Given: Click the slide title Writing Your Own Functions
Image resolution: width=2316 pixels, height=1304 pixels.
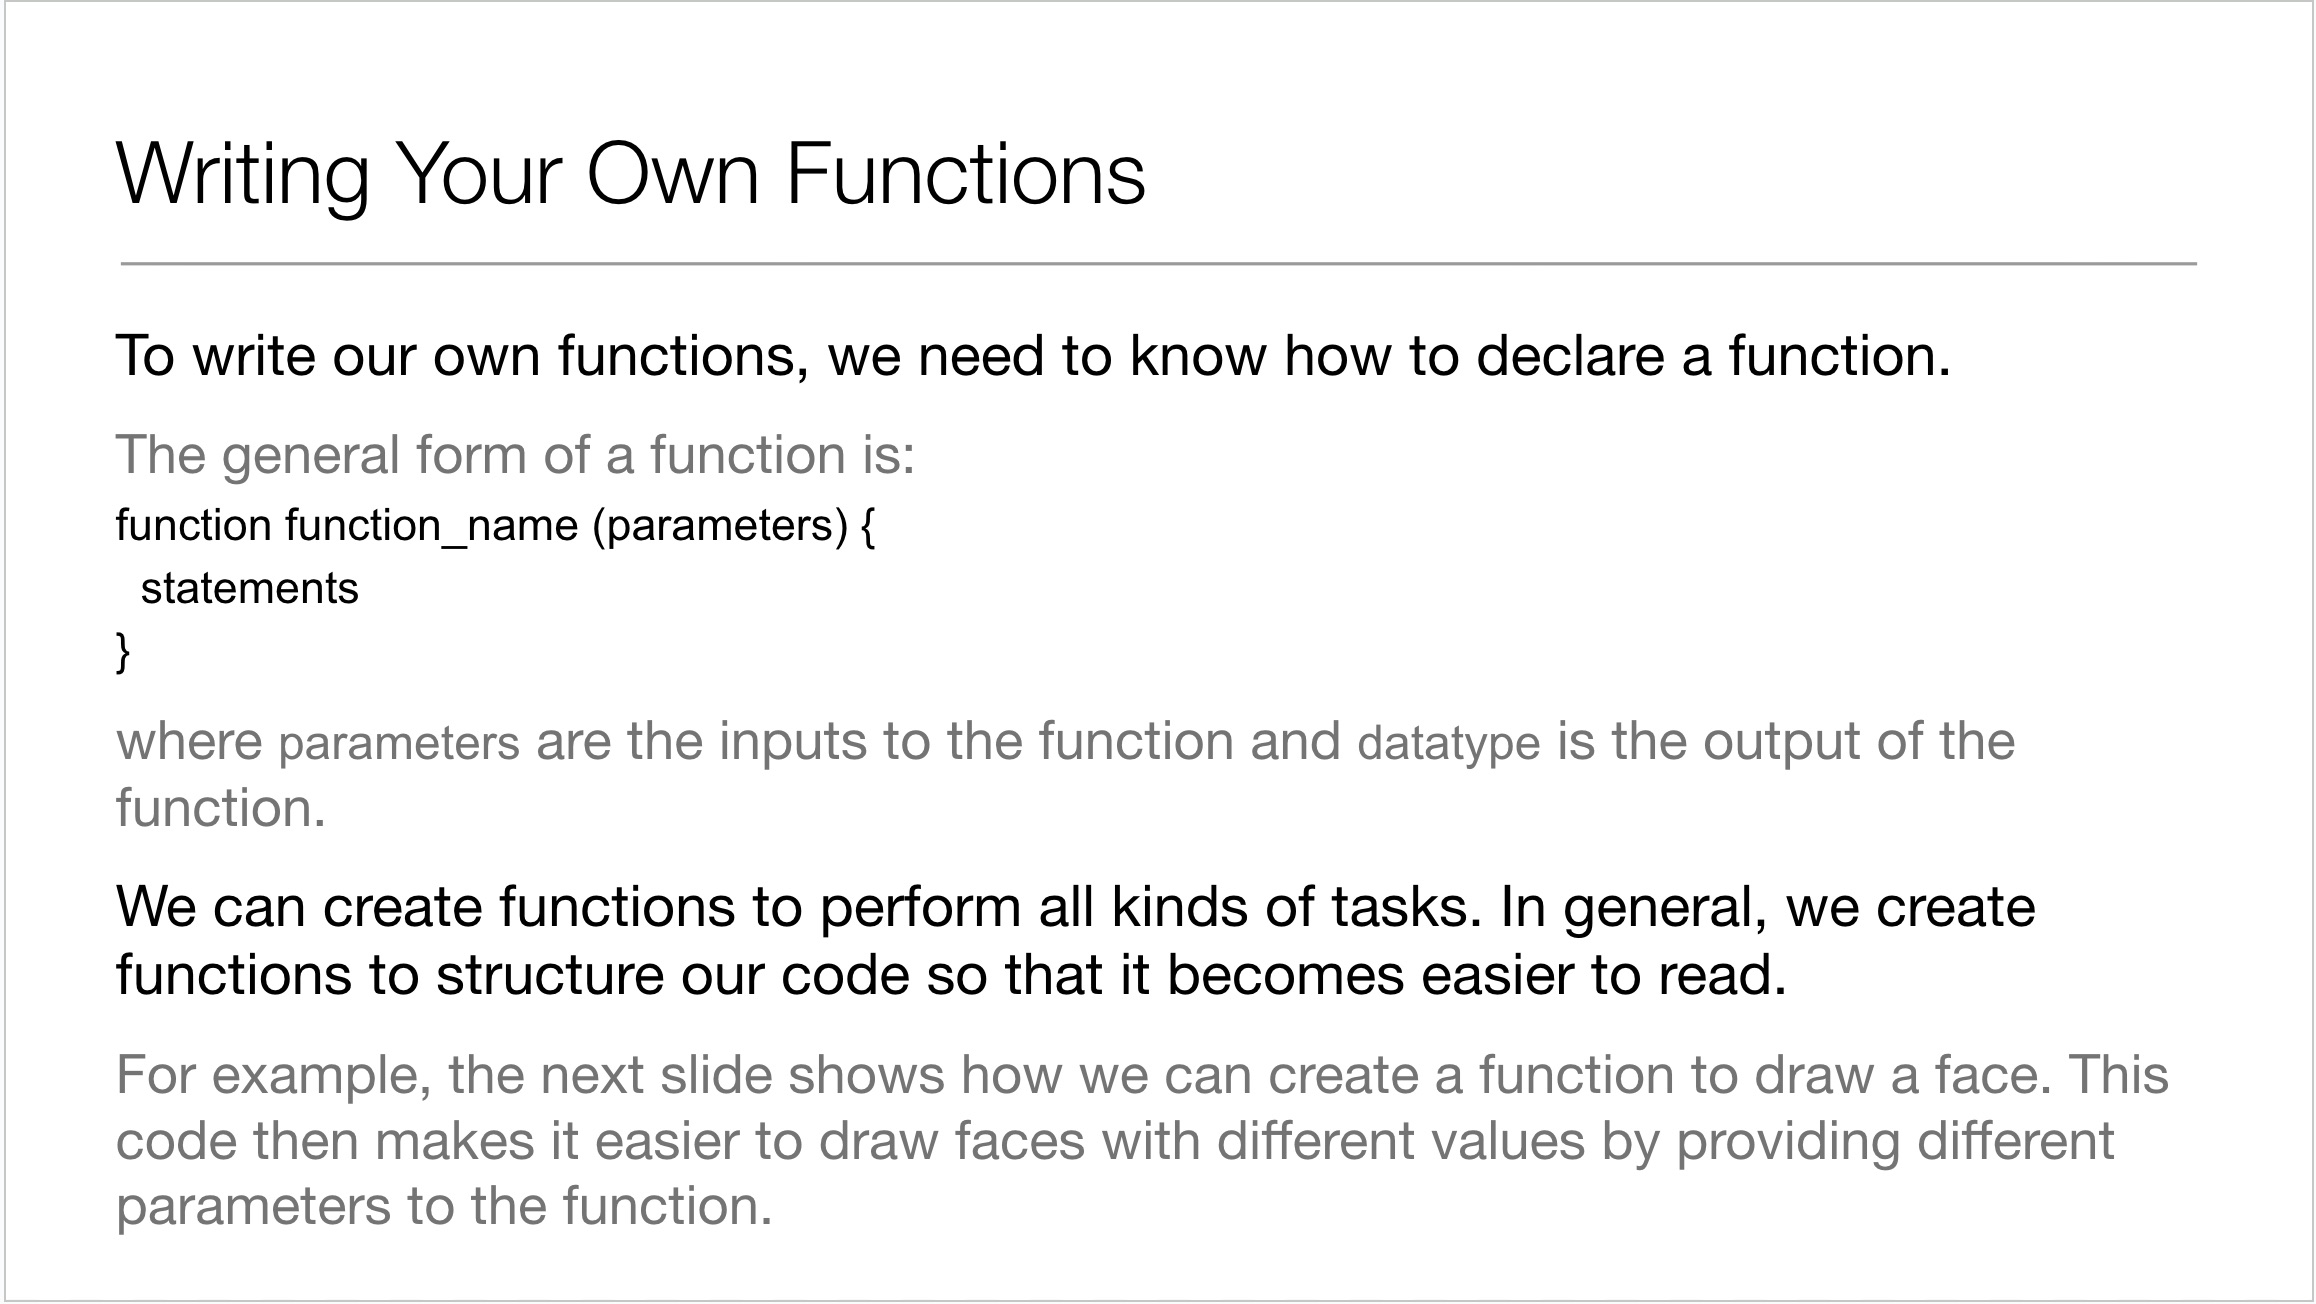Looking at the screenshot, I should [x=631, y=176].
